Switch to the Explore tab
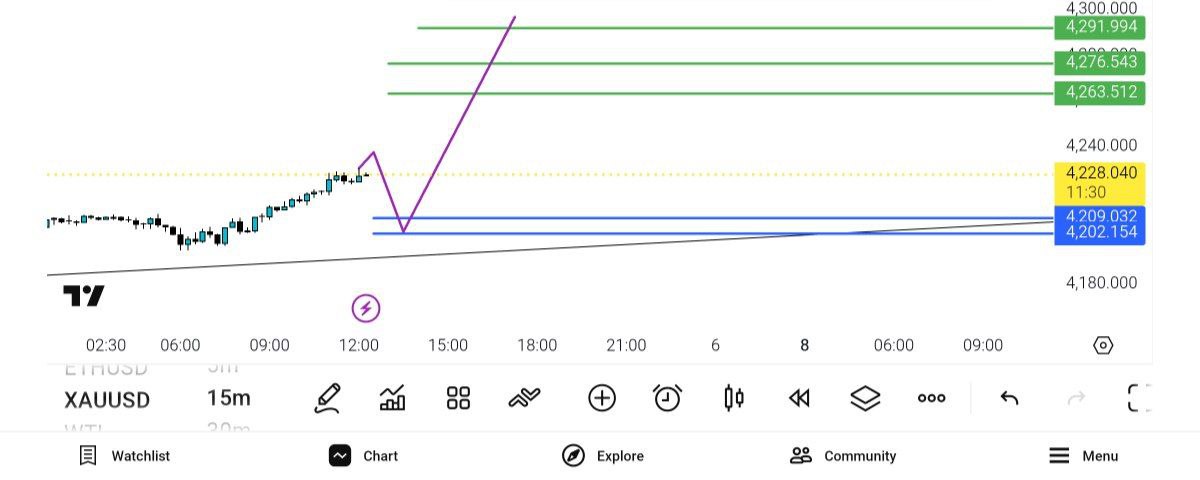Screen dimensions: 1200x480 point(602,456)
